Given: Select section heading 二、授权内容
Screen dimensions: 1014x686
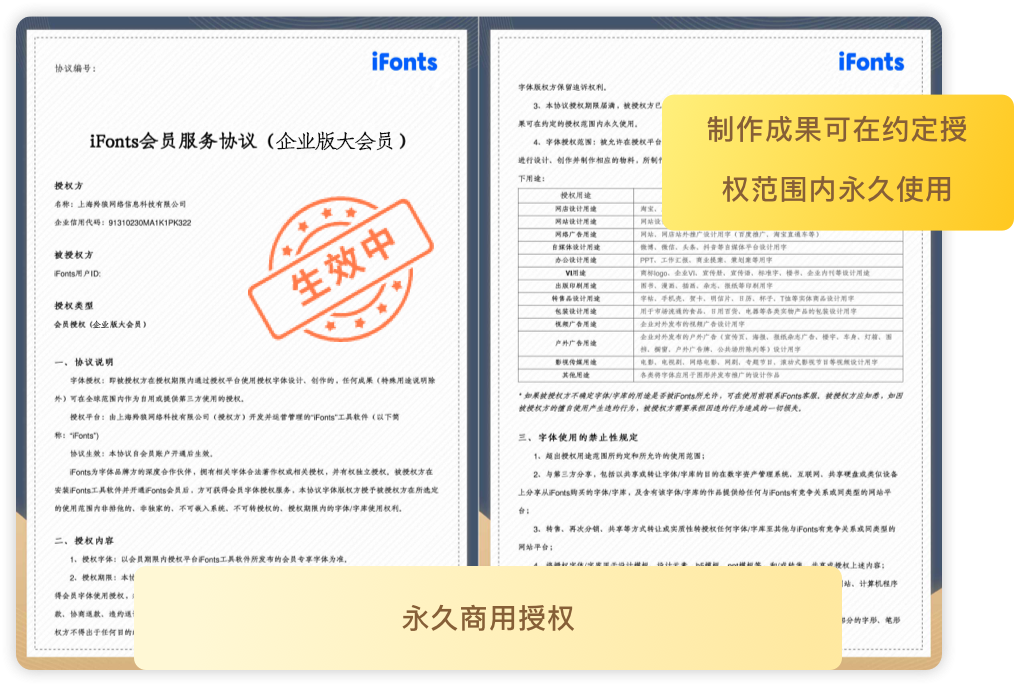Looking at the screenshot, I should coord(84,541).
